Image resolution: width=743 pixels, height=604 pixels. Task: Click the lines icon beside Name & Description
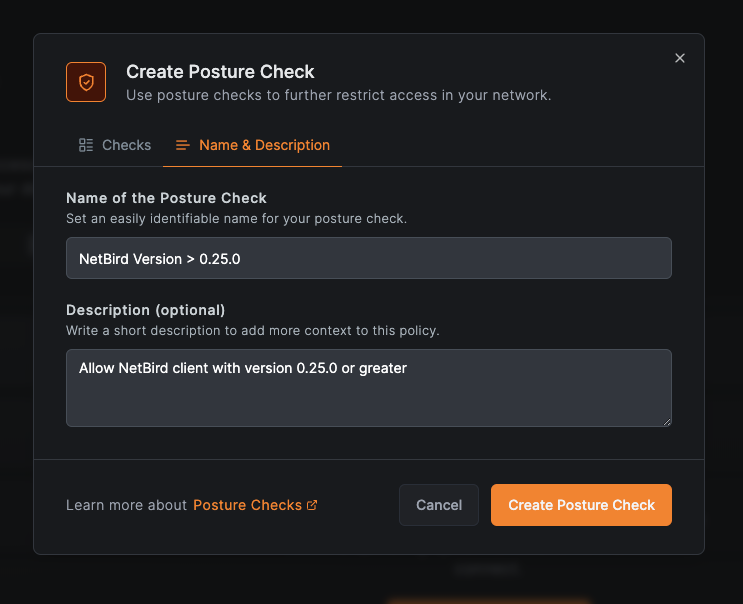click(183, 145)
